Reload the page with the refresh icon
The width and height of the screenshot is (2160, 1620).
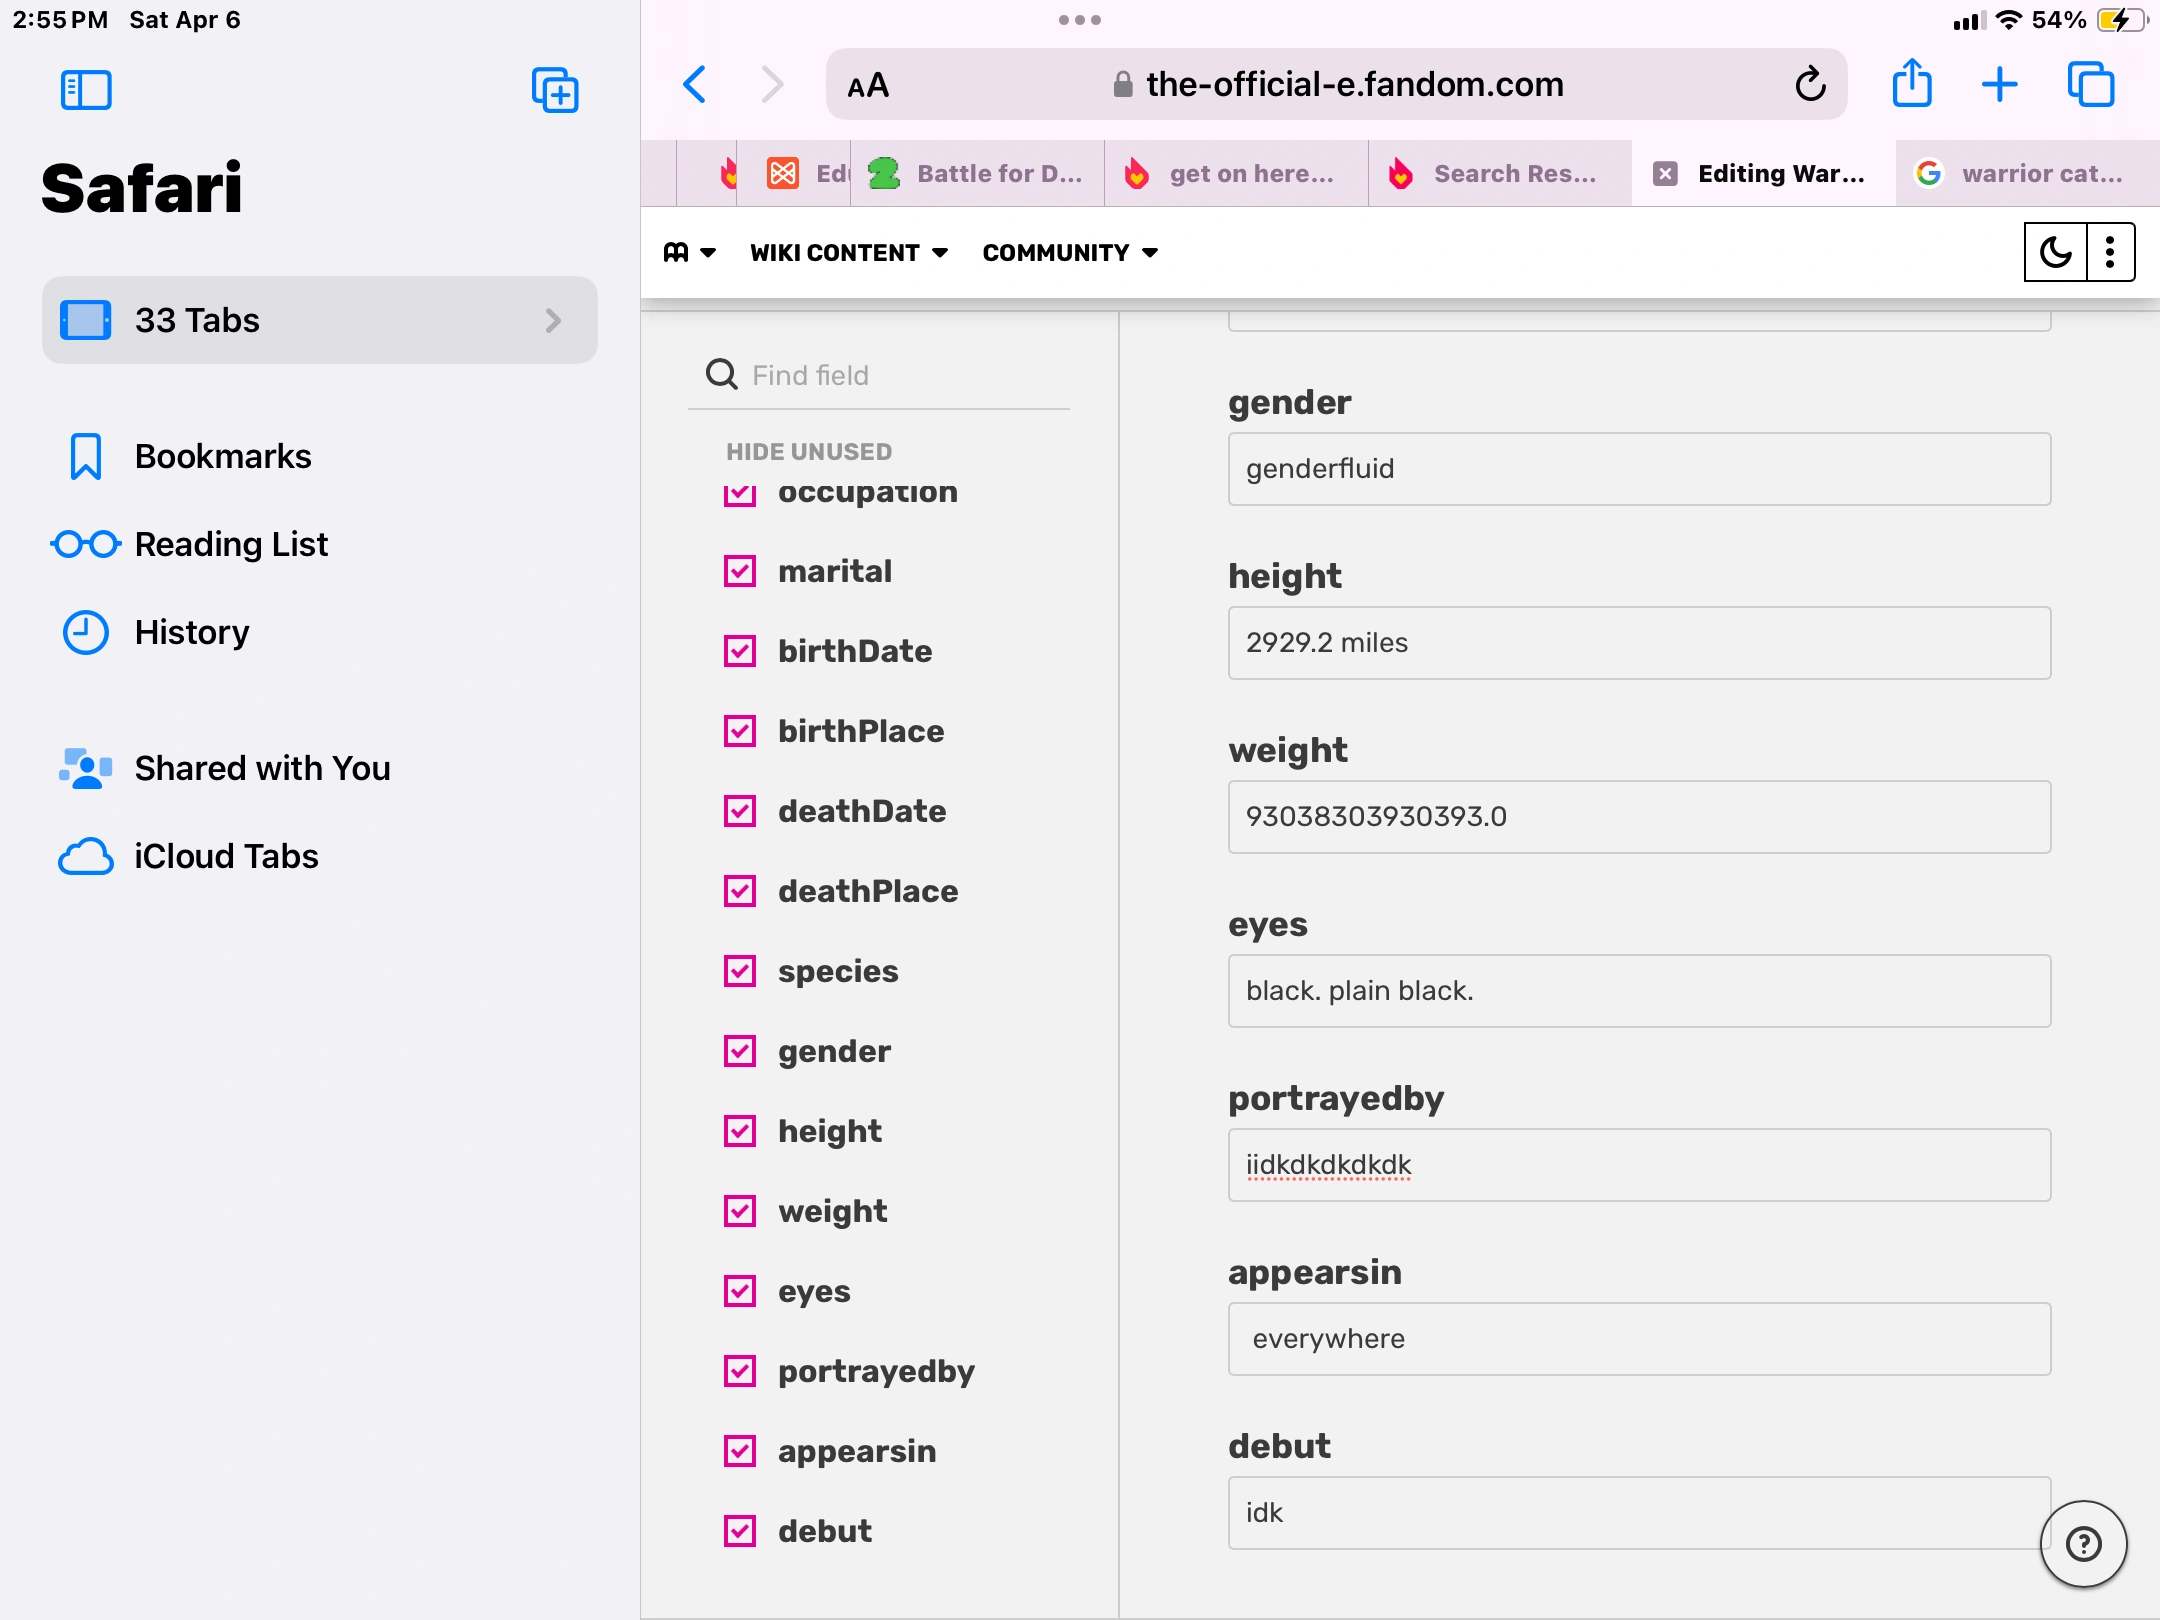coord(1810,85)
